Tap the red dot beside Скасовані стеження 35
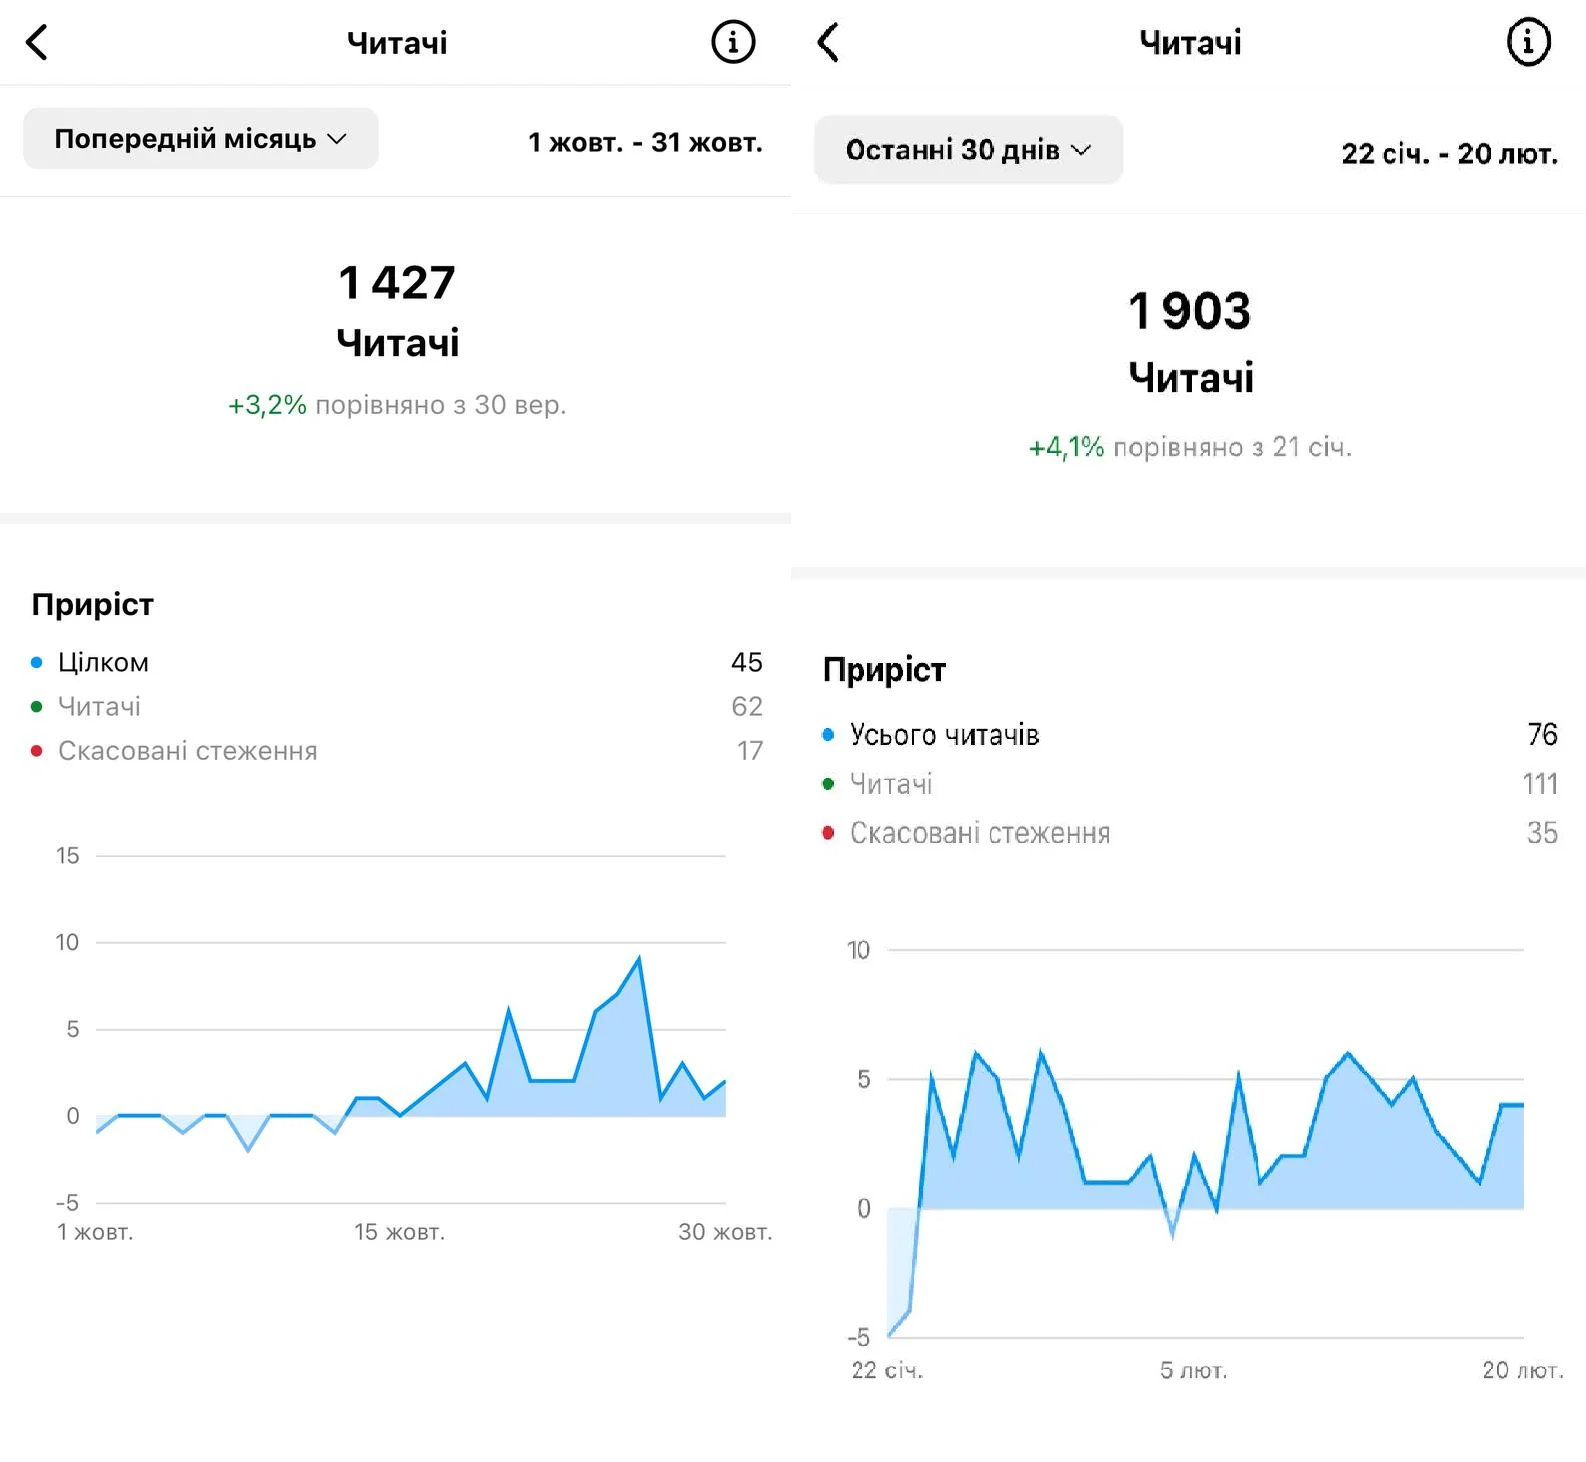 coord(828,832)
